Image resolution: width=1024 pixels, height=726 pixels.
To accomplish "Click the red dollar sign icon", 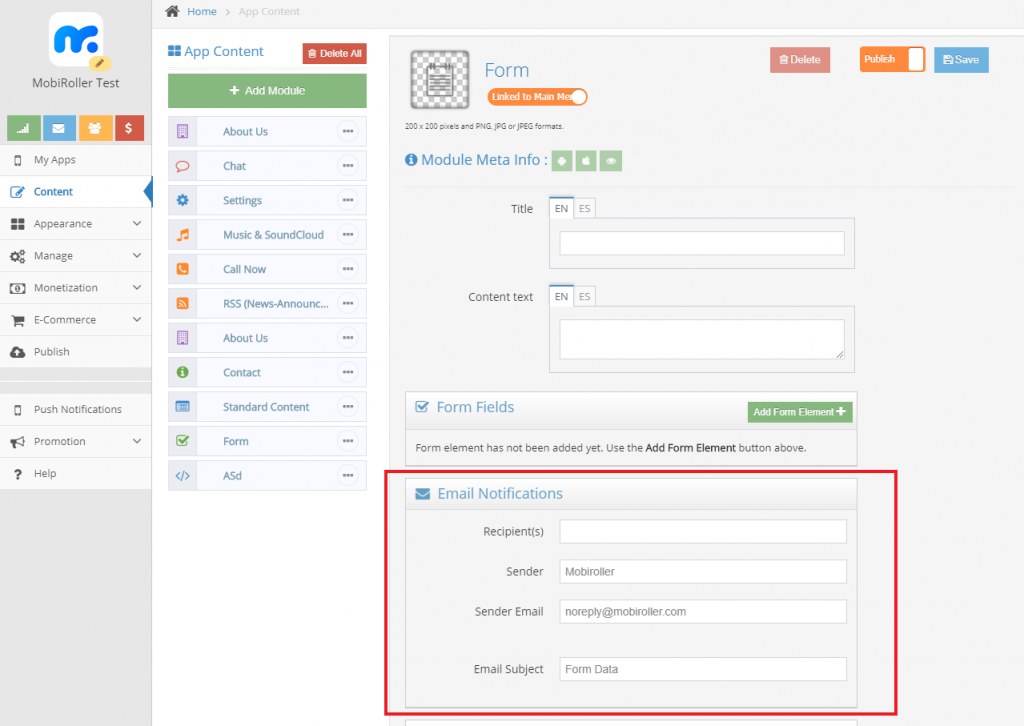I will (x=128, y=129).
